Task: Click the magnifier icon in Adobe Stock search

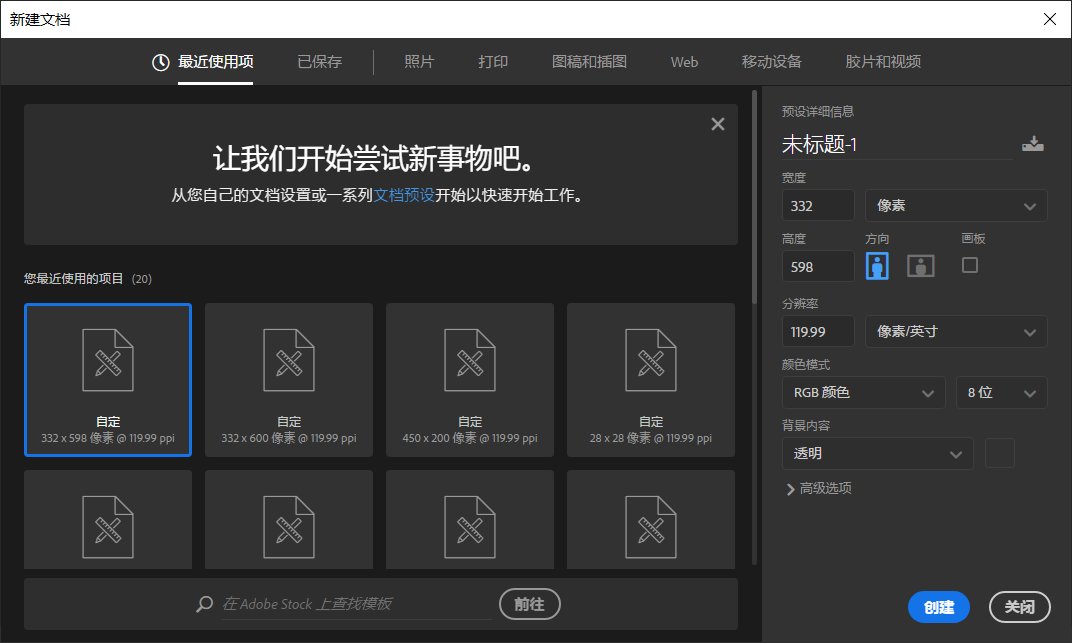Action: (205, 604)
